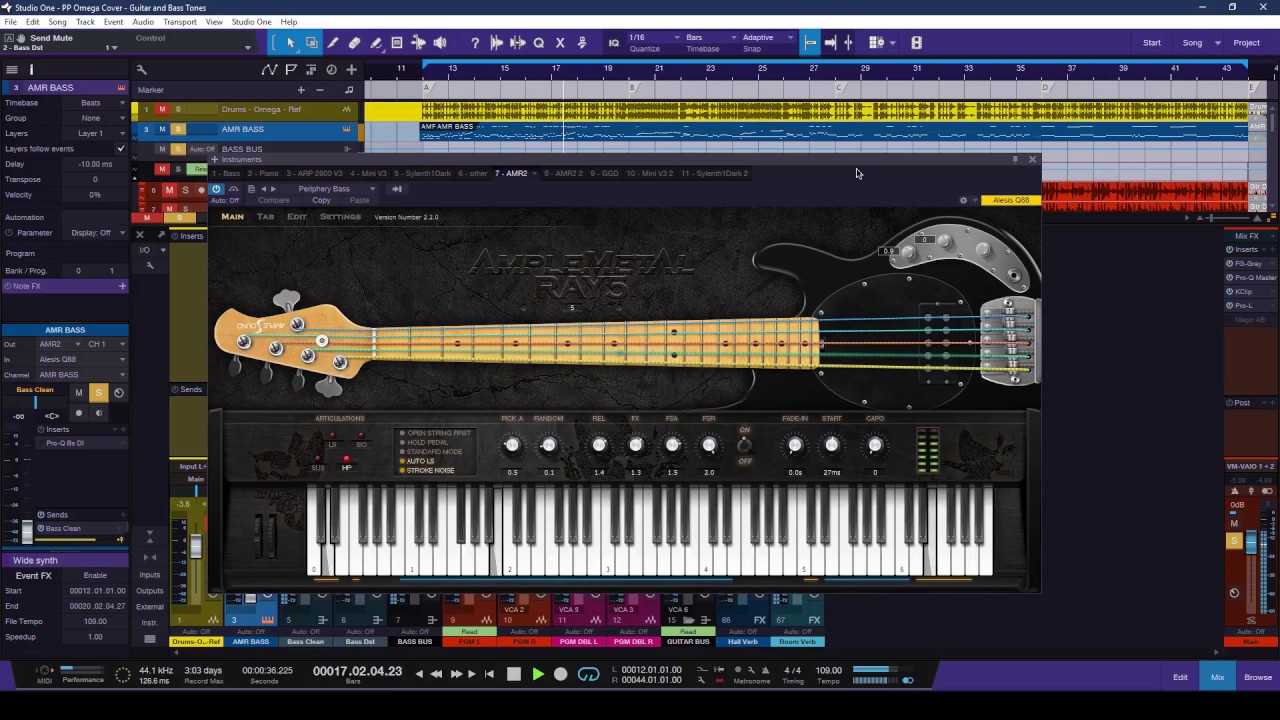This screenshot has height=720, width=1280.
Task: Open the File menu
Action: (10, 22)
